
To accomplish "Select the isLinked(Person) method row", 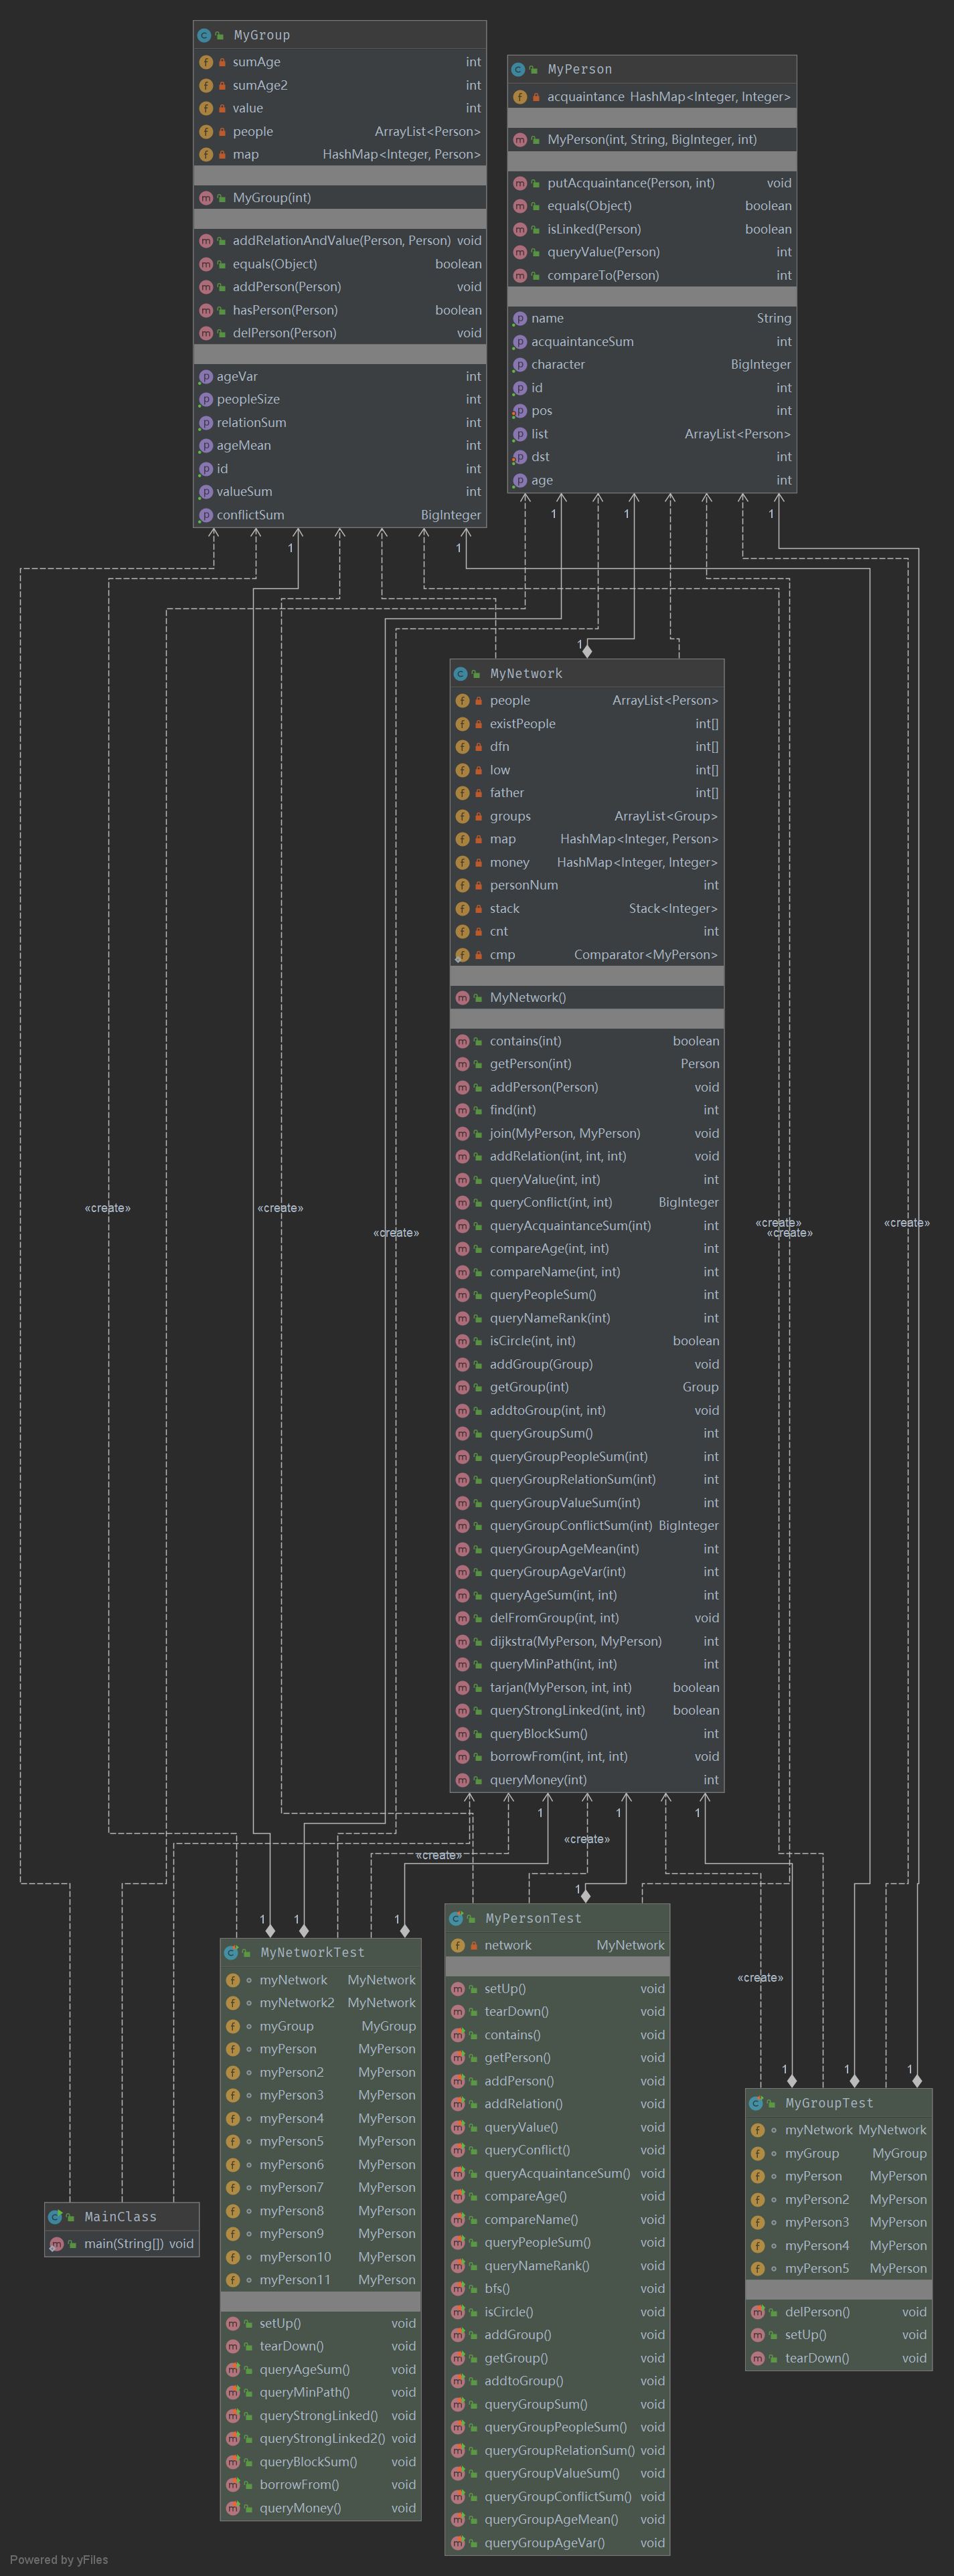I will point(652,229).
